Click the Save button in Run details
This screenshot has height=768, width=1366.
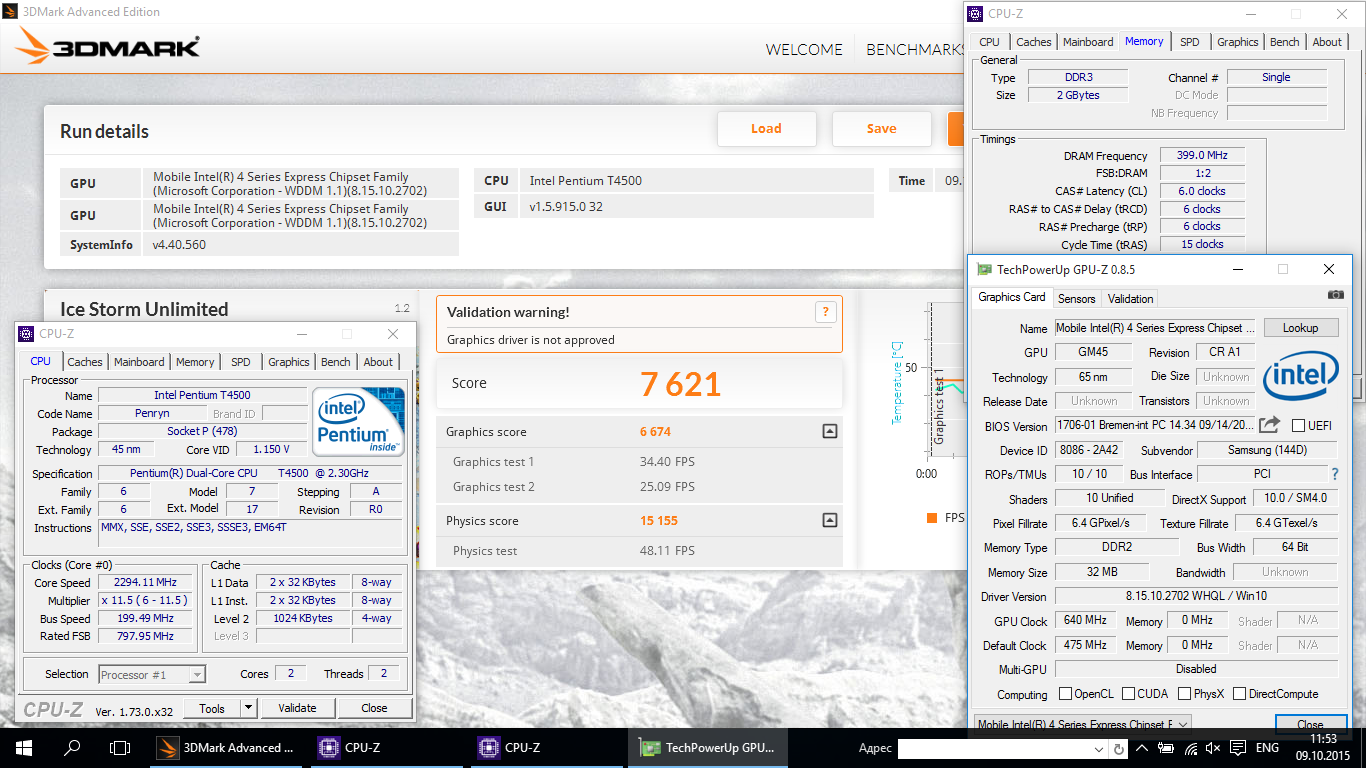click(x=882, y=128)
